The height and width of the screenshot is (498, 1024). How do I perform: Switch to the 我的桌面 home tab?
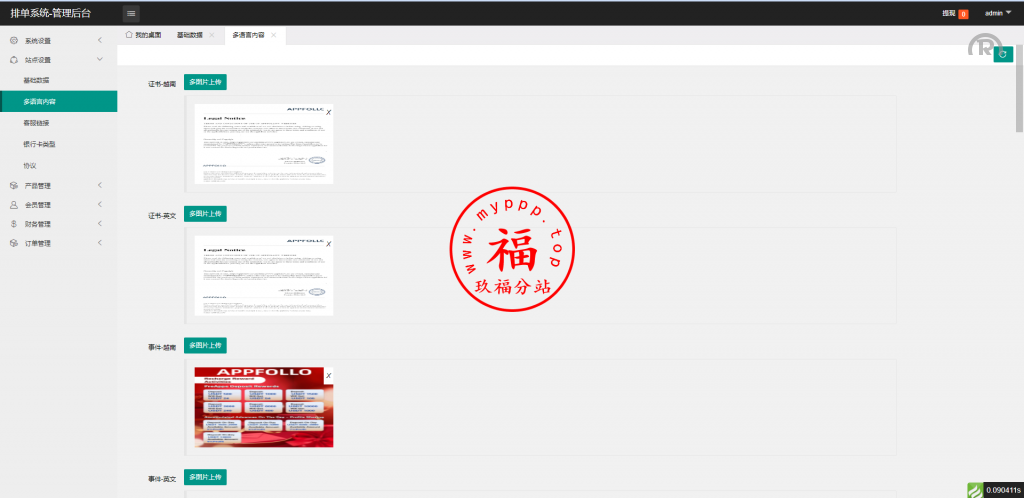[x=142, y=35]
